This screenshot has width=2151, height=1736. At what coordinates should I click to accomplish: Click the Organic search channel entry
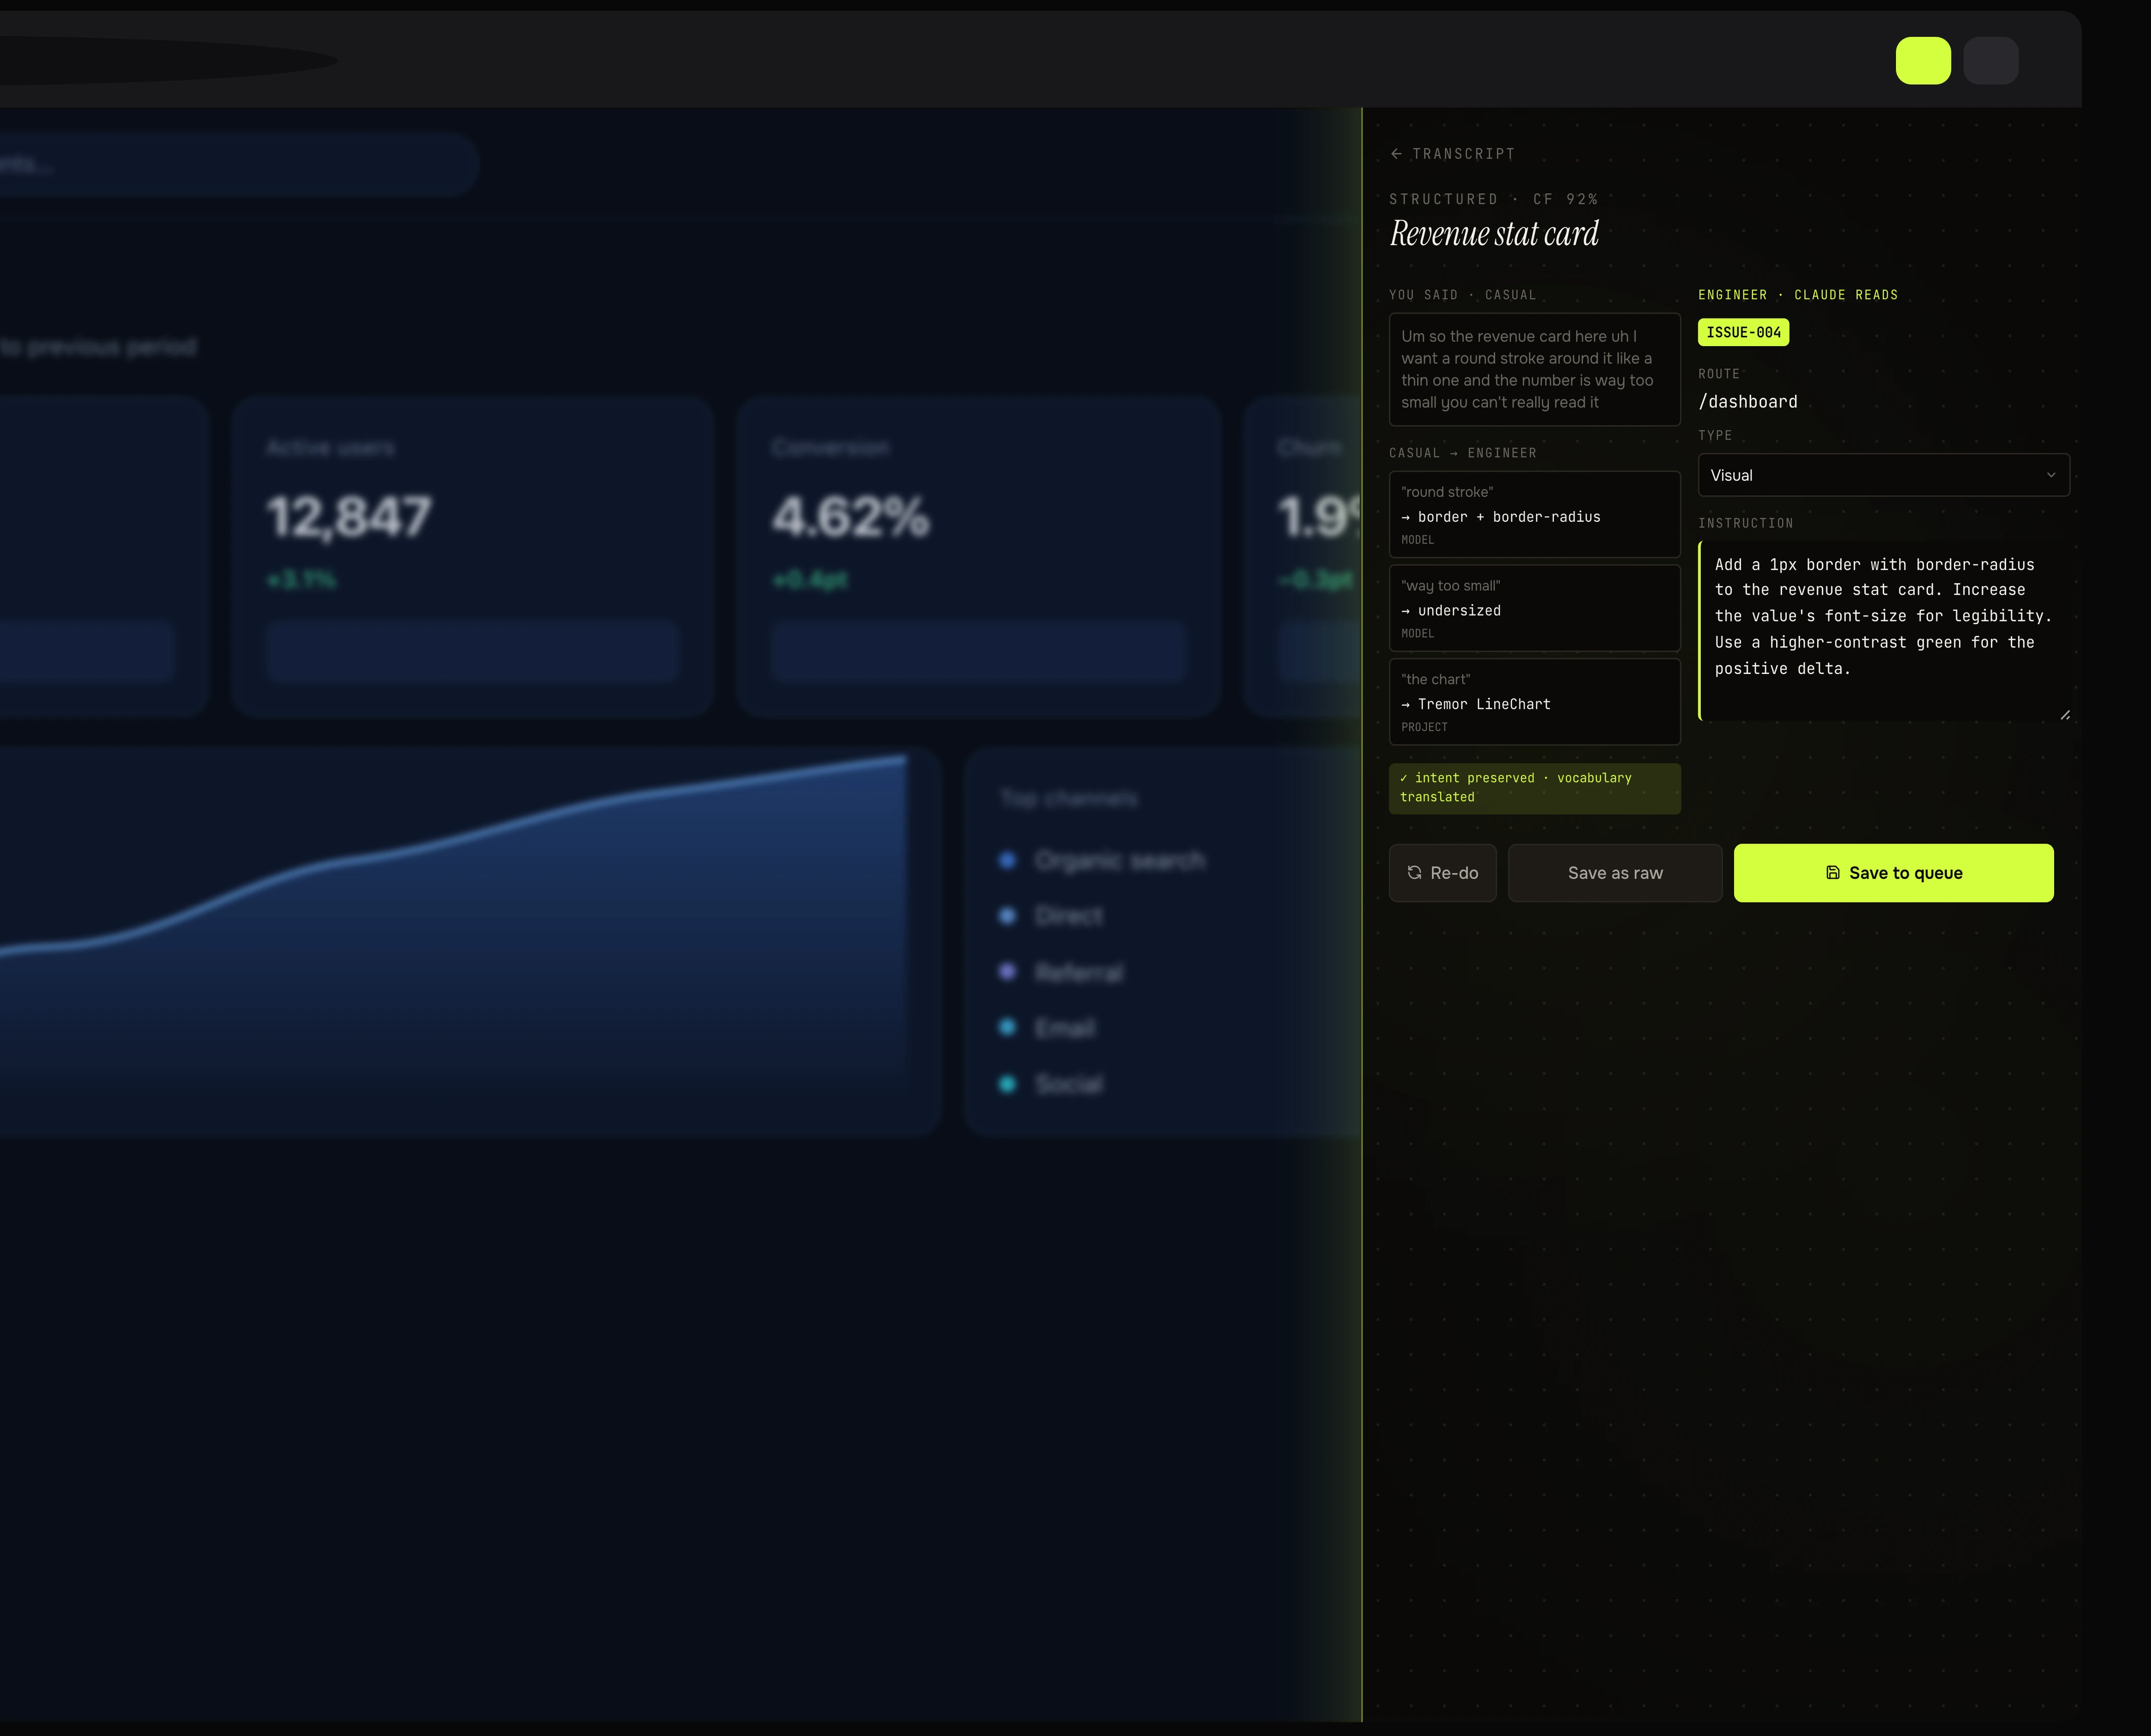(x=1103, y=861)
